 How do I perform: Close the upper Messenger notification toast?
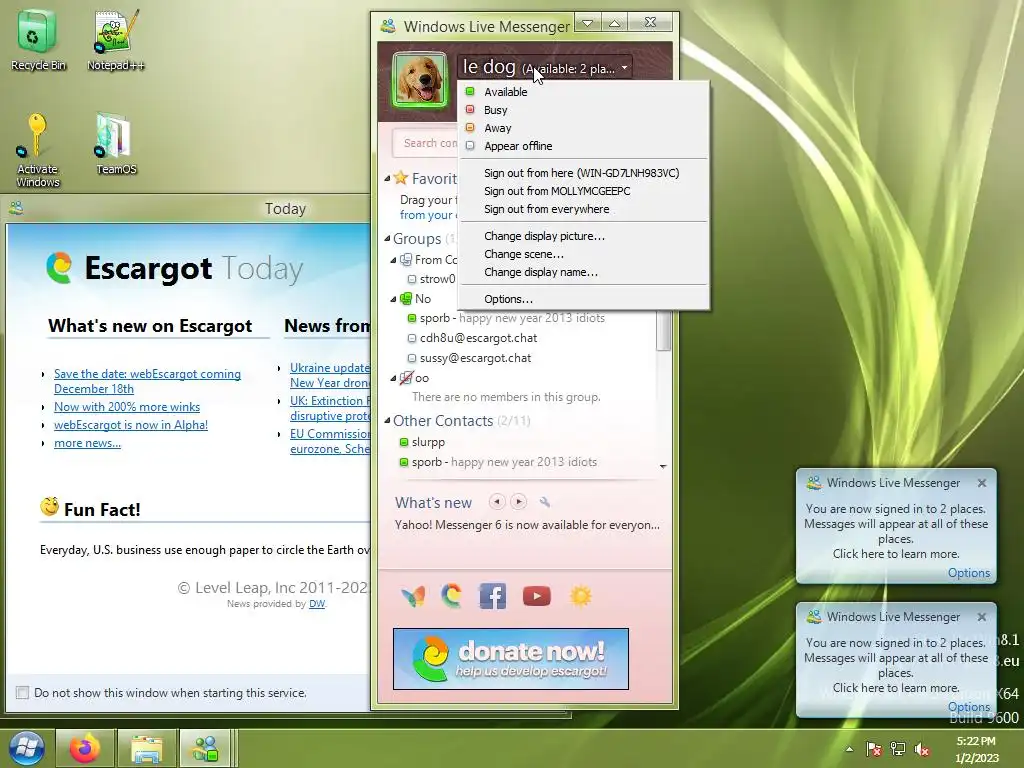[982, 483]
